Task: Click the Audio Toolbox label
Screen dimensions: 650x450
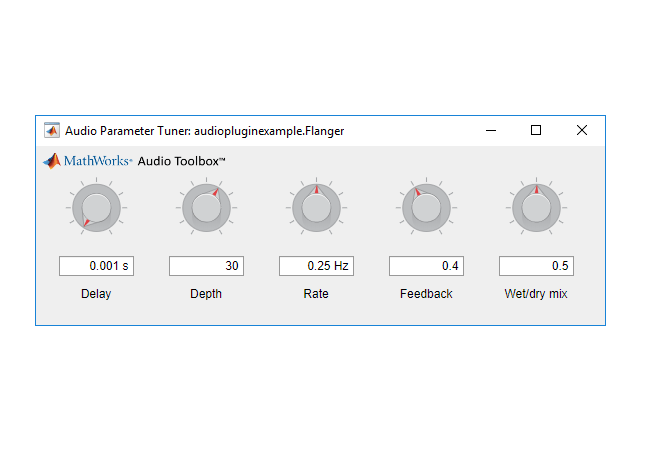Action: click(181, 161)
